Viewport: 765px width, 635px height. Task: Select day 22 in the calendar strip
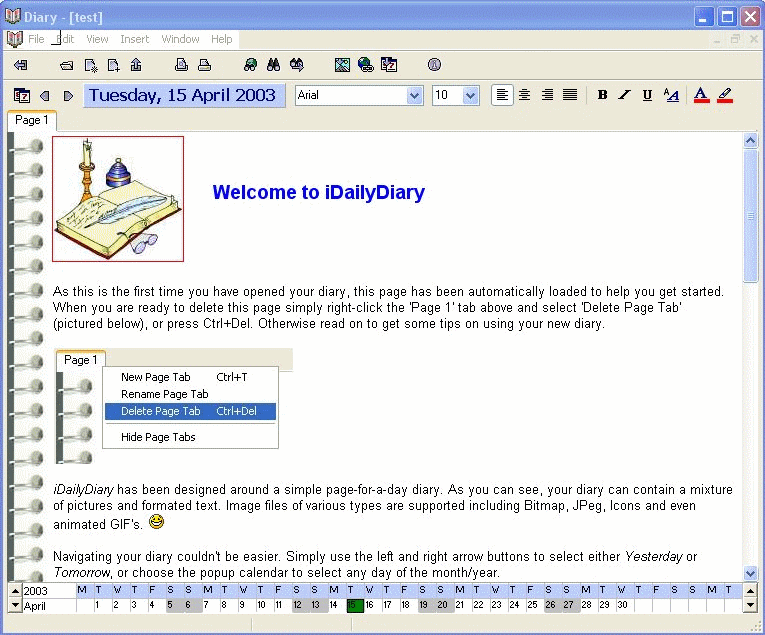point(478,605)
